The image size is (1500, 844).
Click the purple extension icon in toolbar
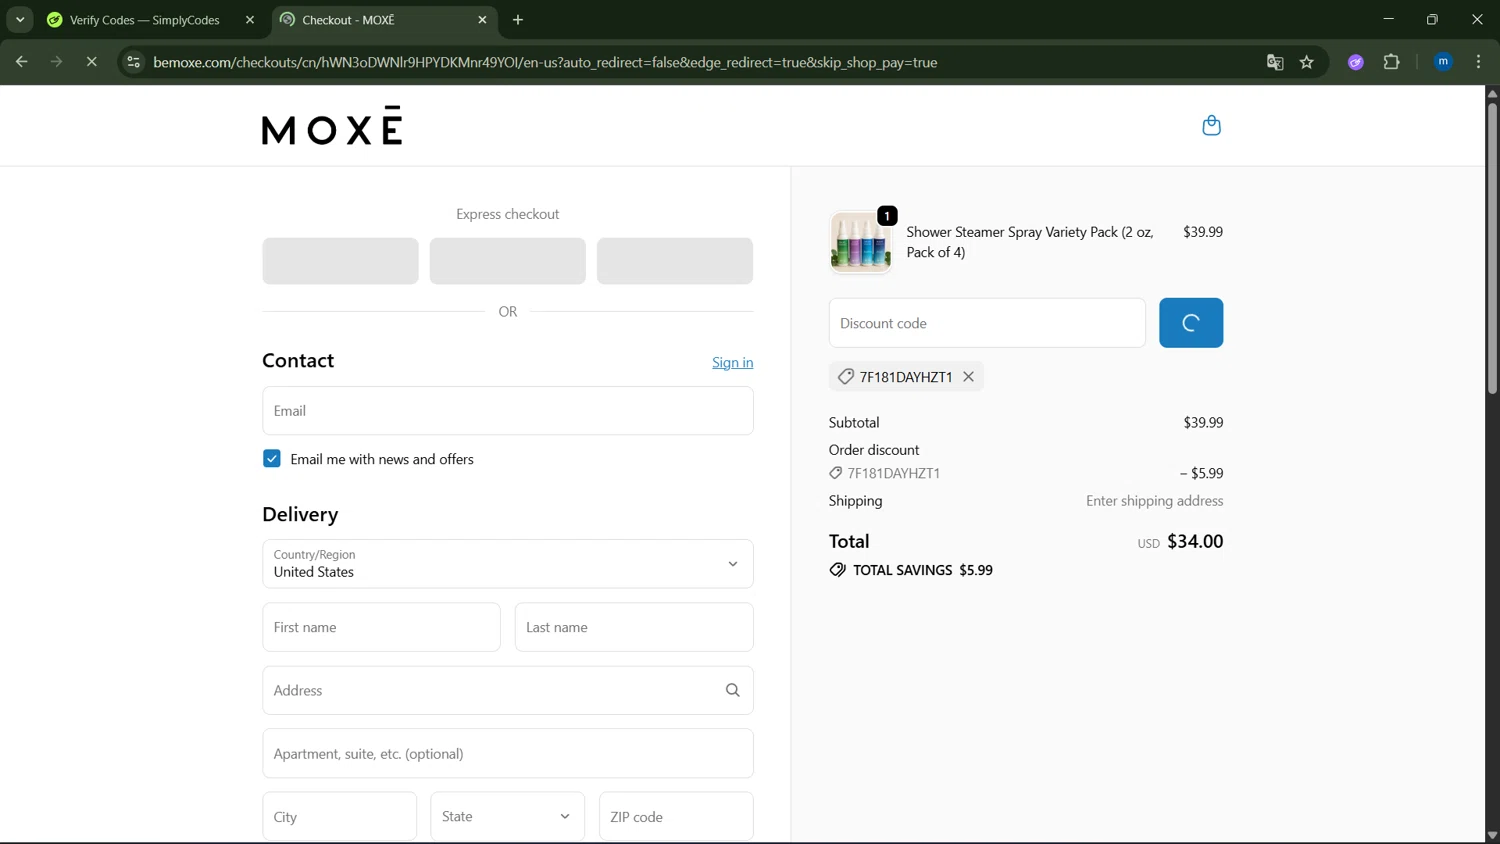click(1355, 62)
